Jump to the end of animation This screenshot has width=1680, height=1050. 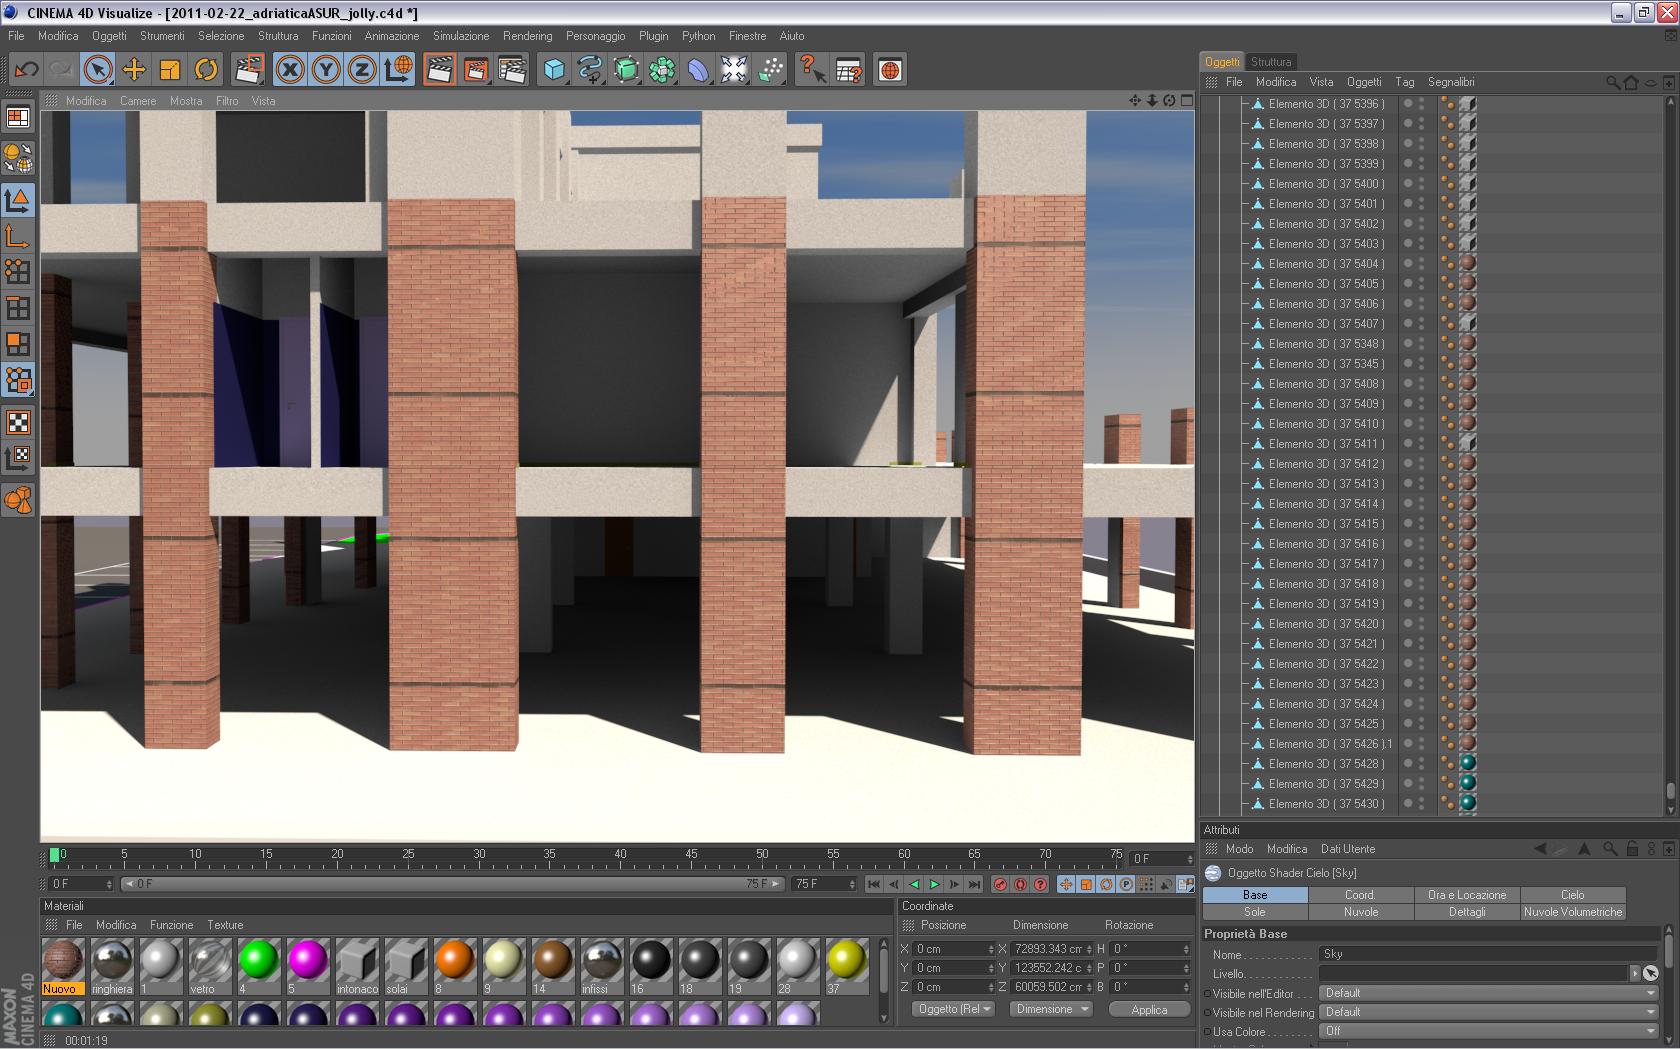tap(974, 884)
